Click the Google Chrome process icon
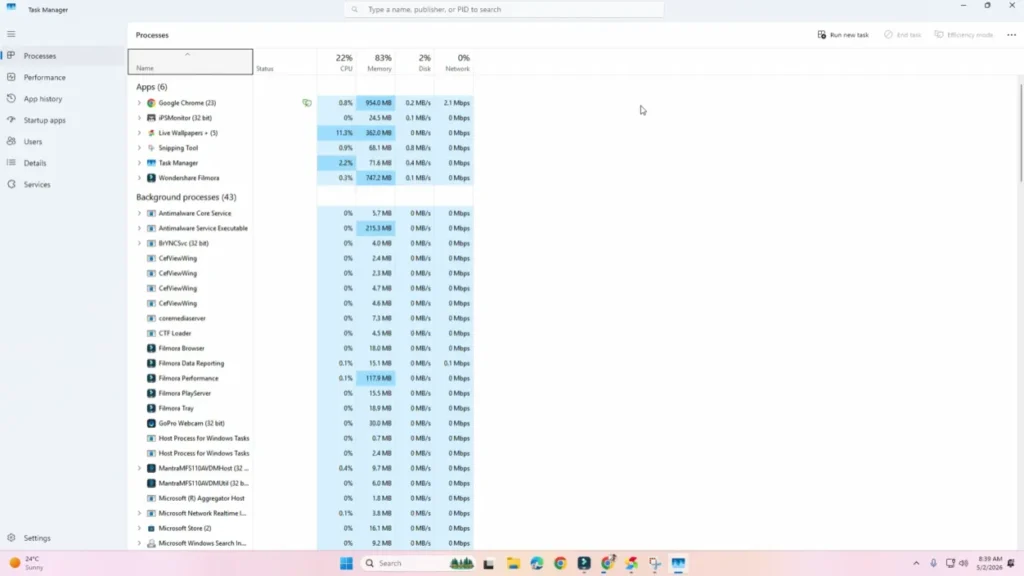 [x=151, y=103]
